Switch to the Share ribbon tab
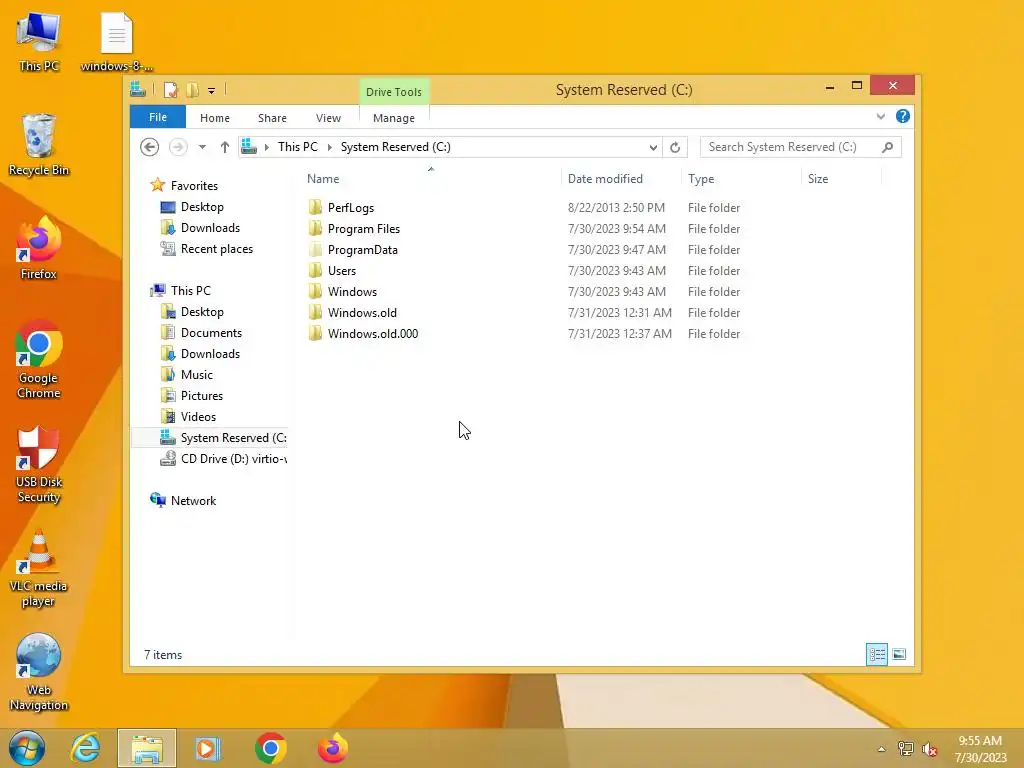This screenshot has height=768, width=1024. tap(272, 118)
